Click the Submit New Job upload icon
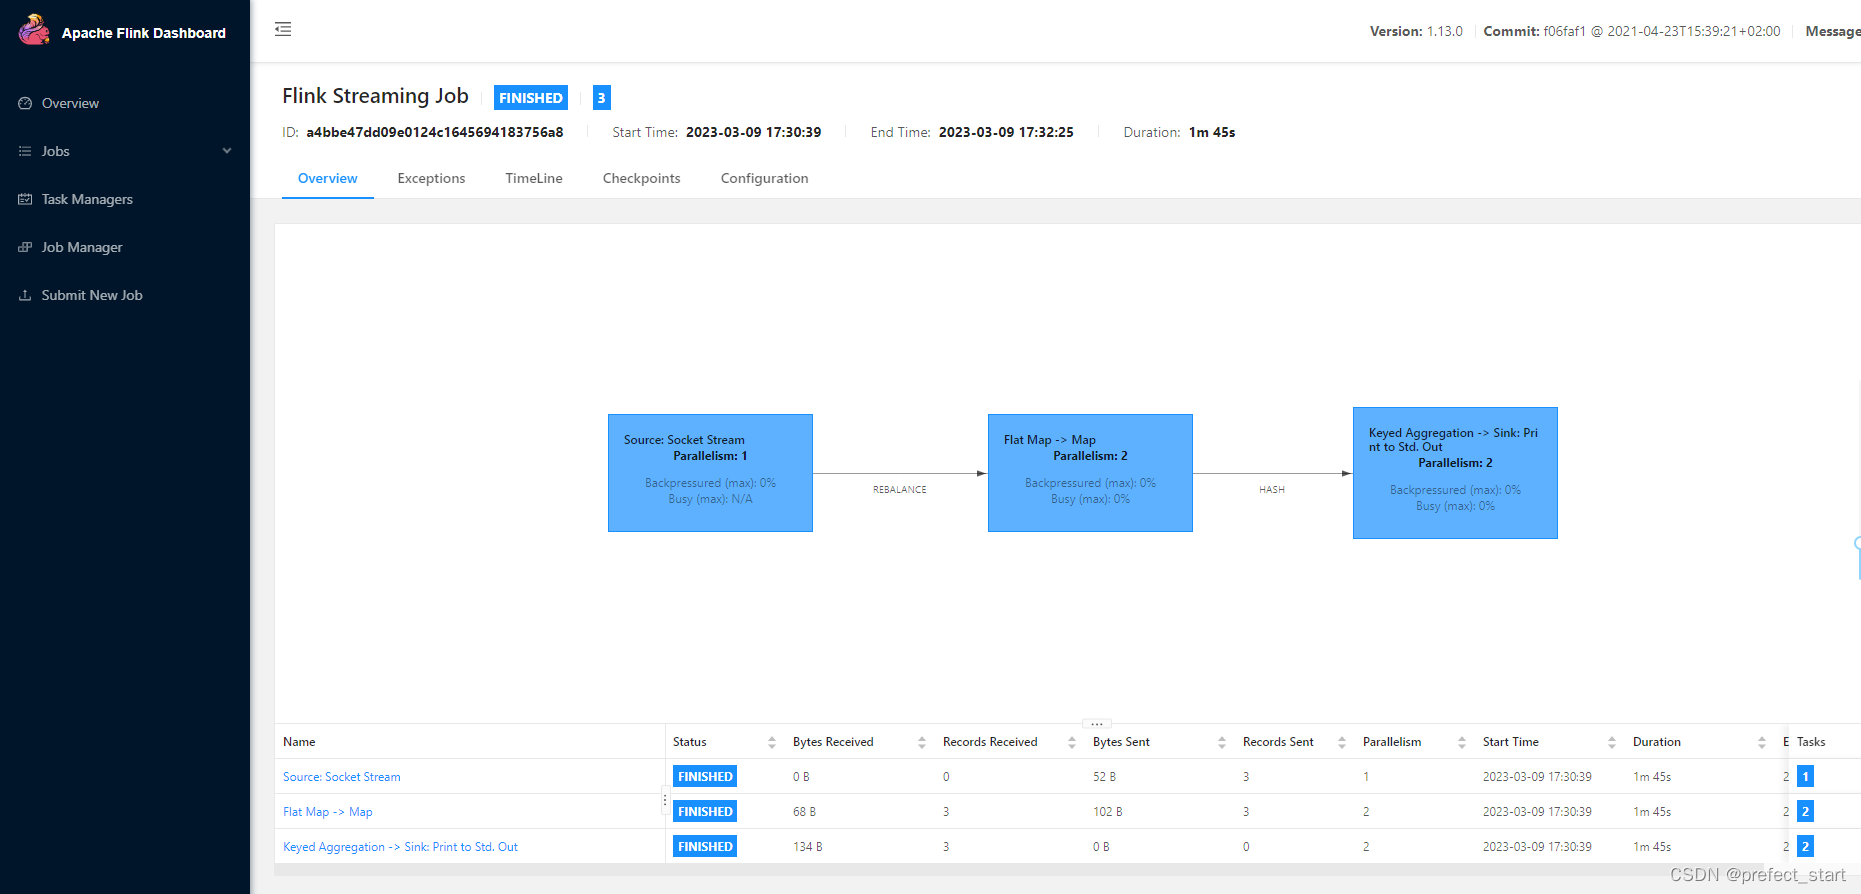Image resolution: width=1861 pixels, height=894 pixels. click(25, 295)
